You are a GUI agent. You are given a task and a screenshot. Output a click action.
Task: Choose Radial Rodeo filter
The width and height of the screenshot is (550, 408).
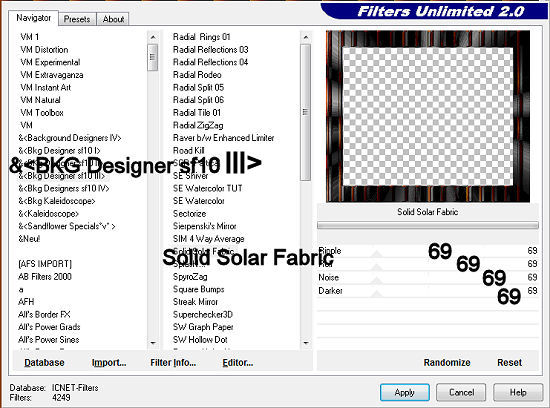tap(197, 75)
